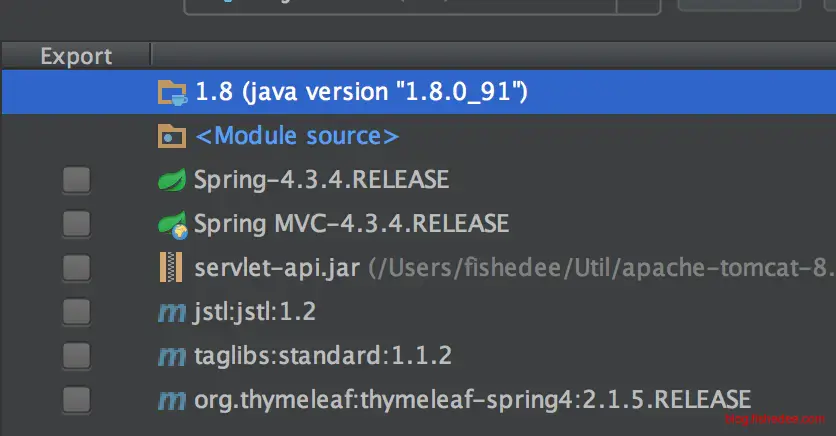
Task: Click the Spring-4.3.4.RELEASE green leaf icon
Action: 173,180
